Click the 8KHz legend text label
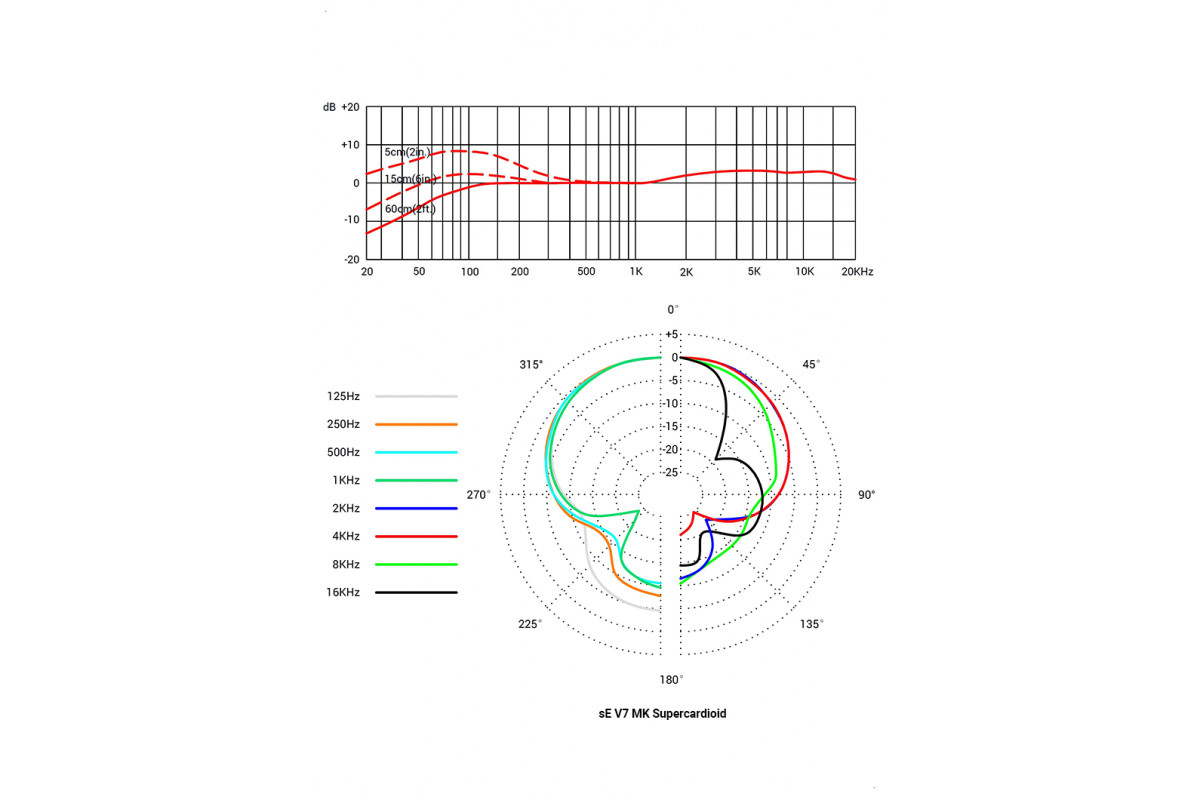Image resolution: width=1200 pixels, height=800 pixels. click(x=342, y=564)
